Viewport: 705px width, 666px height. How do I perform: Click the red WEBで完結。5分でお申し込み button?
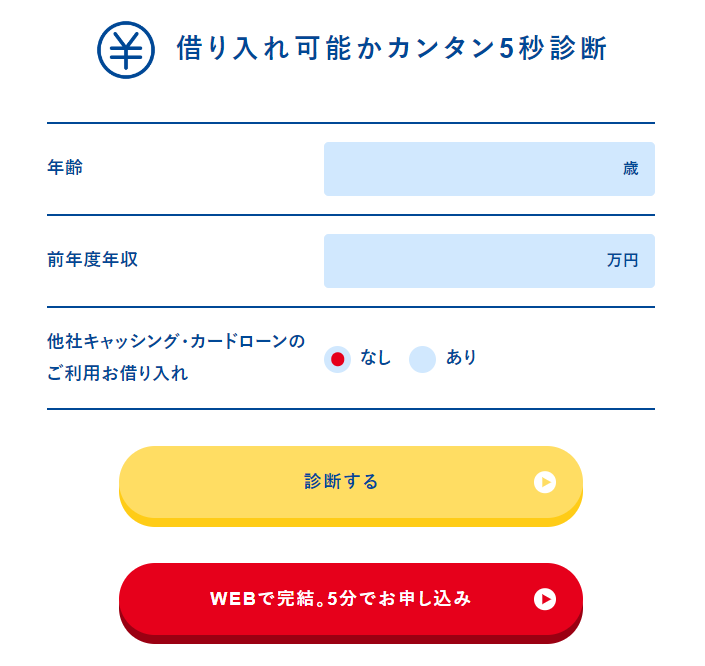point(351,603)
